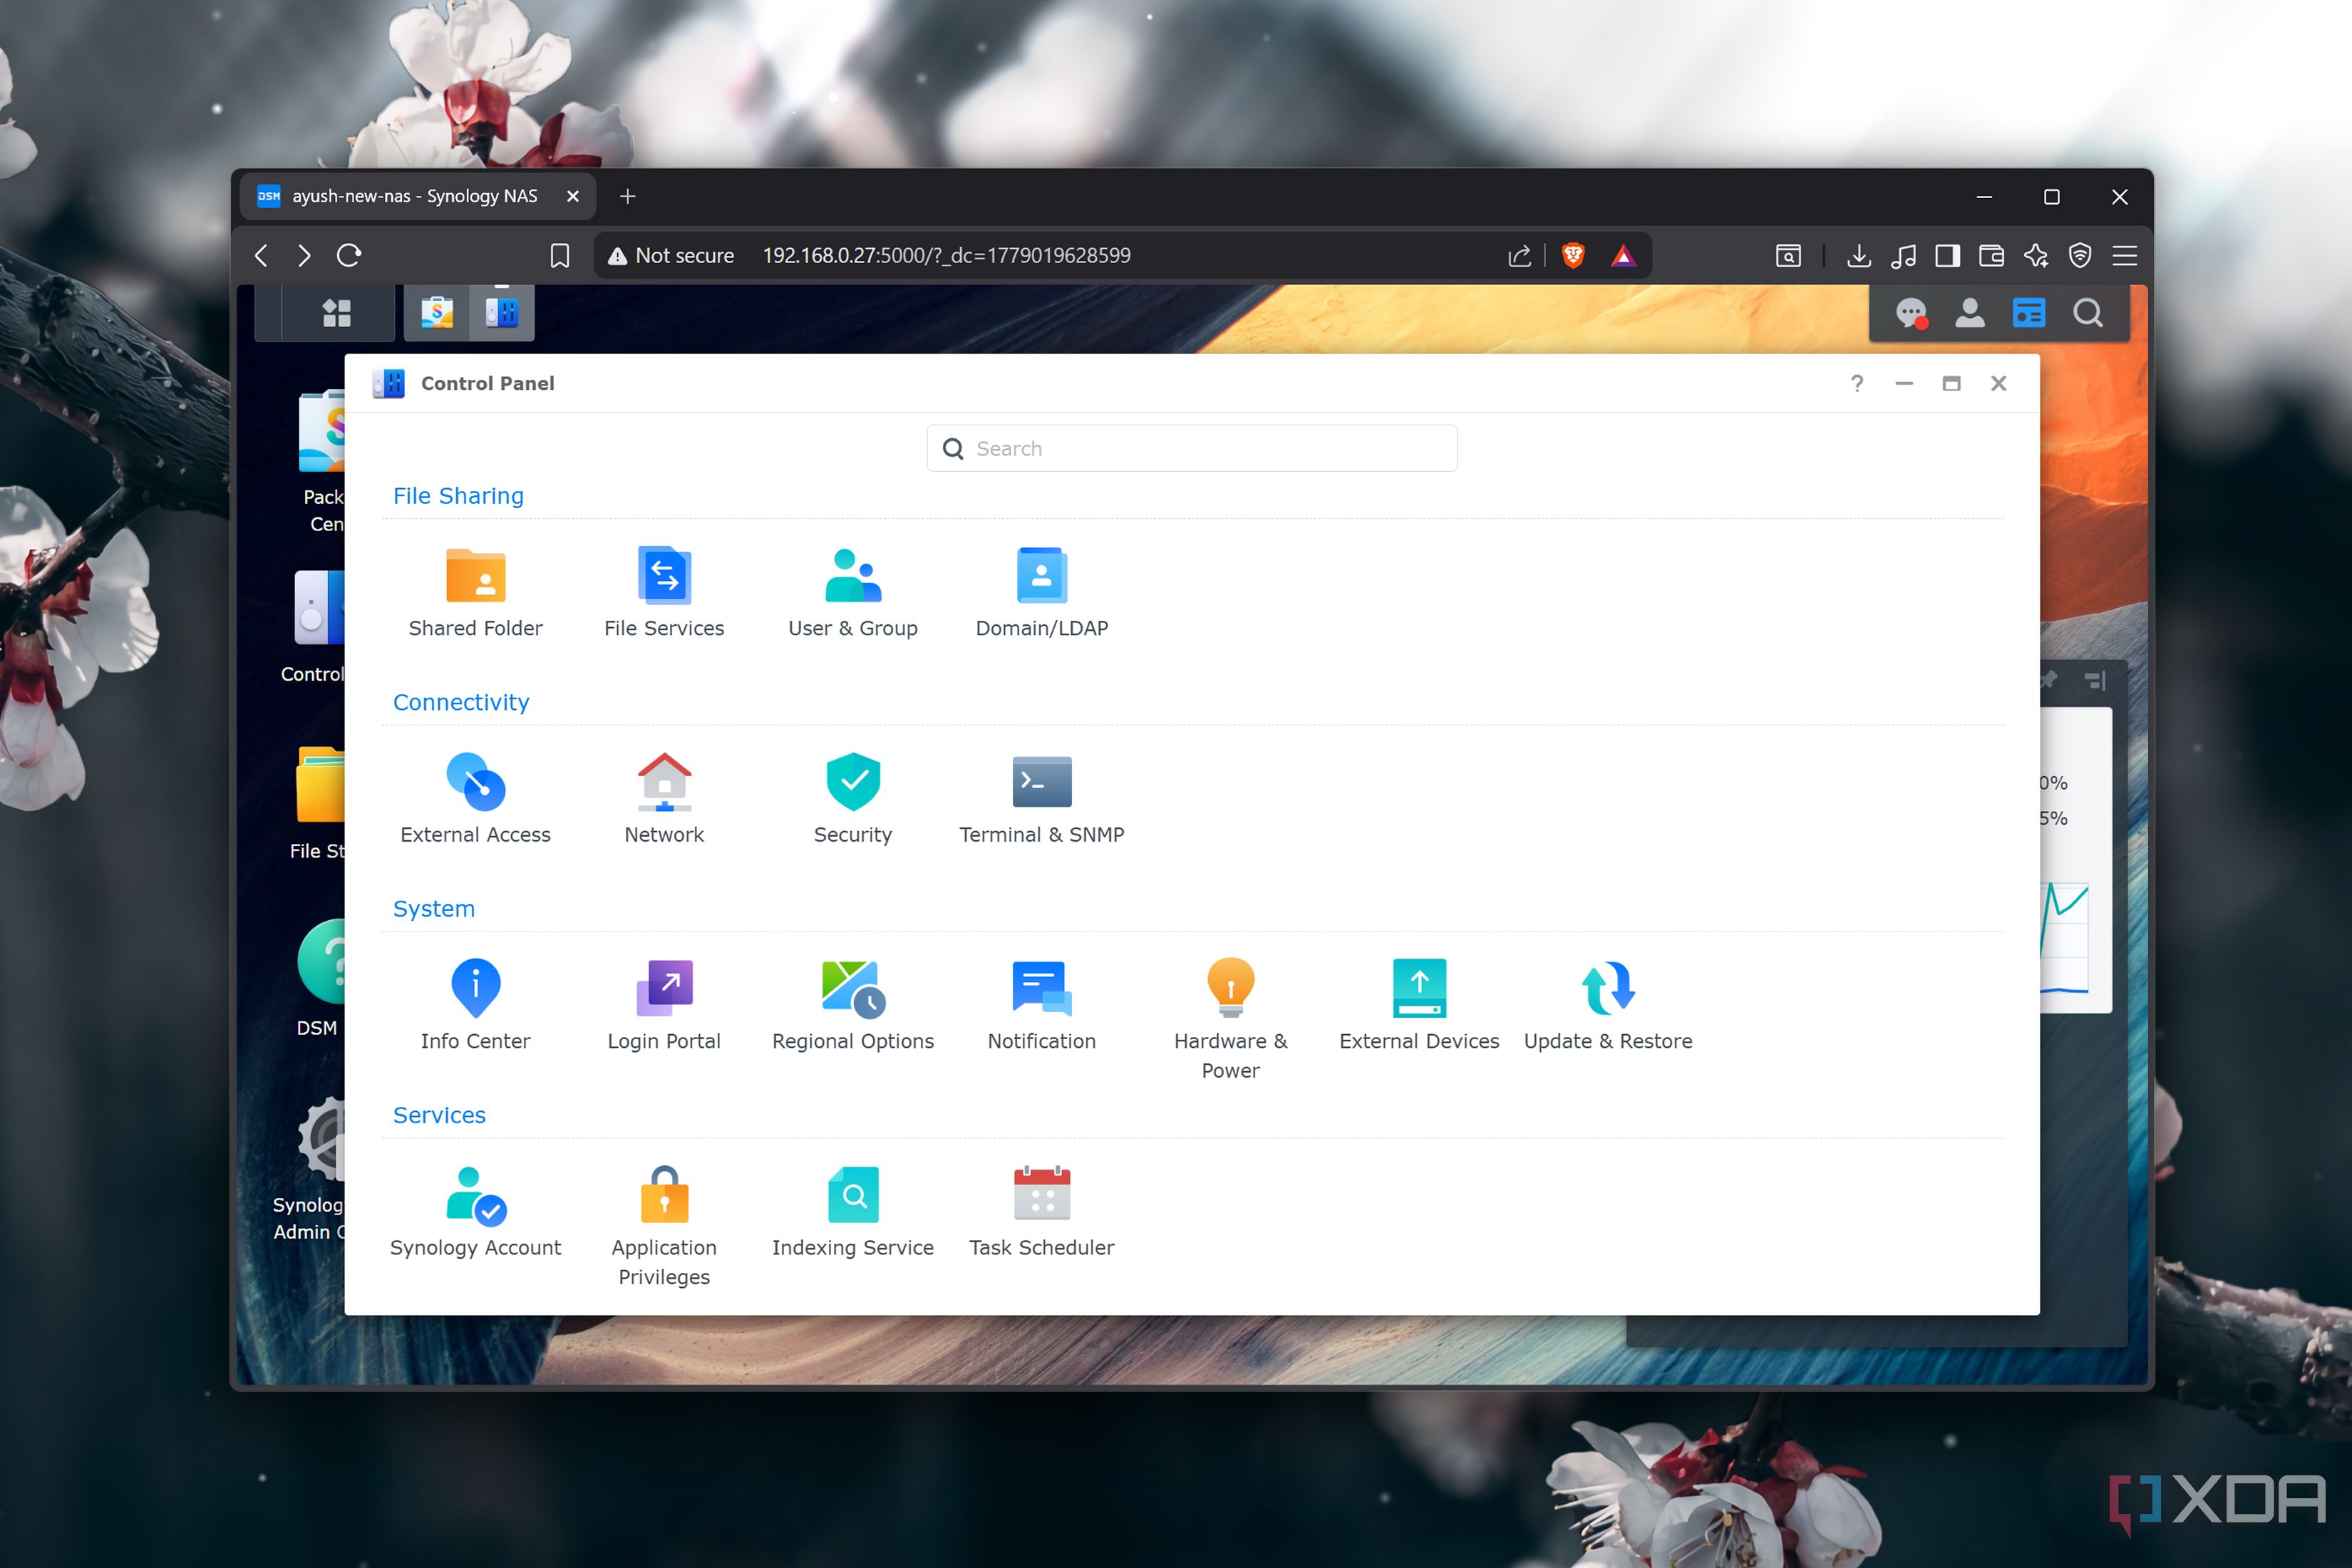This screenshot has height=1568, width=2352.
Task: Open Domain/LDAP settings
Action: [x=1041, y=593]
